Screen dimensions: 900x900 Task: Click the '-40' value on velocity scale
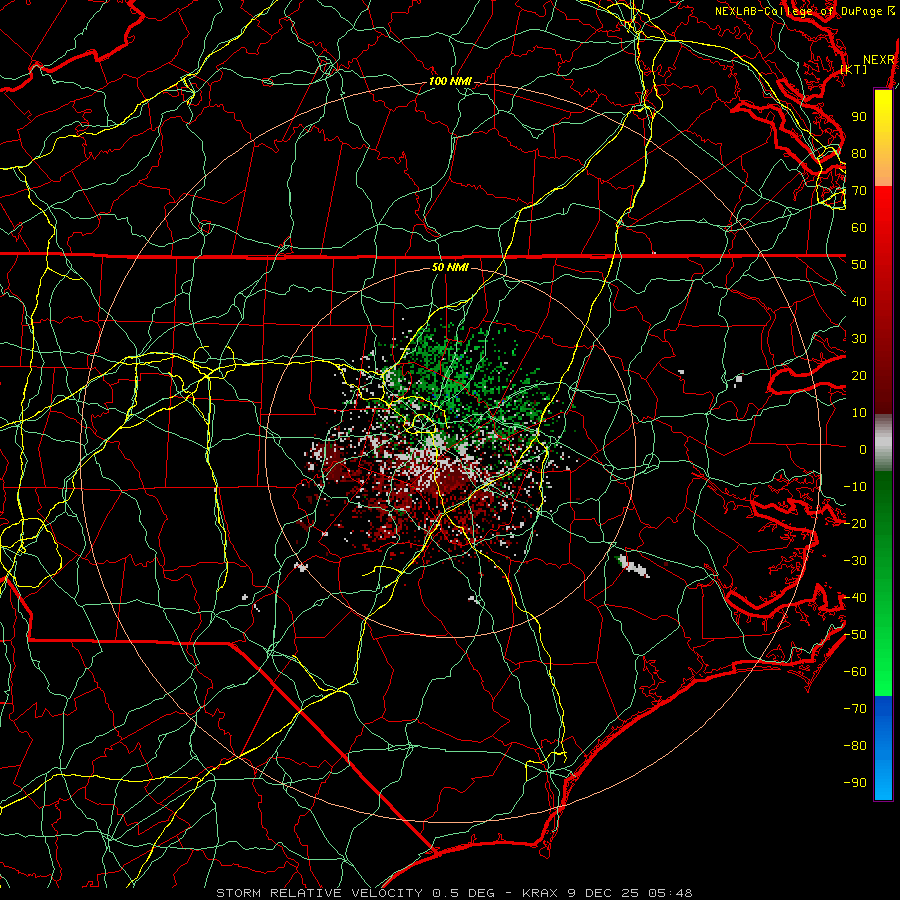tap(855, 598)
